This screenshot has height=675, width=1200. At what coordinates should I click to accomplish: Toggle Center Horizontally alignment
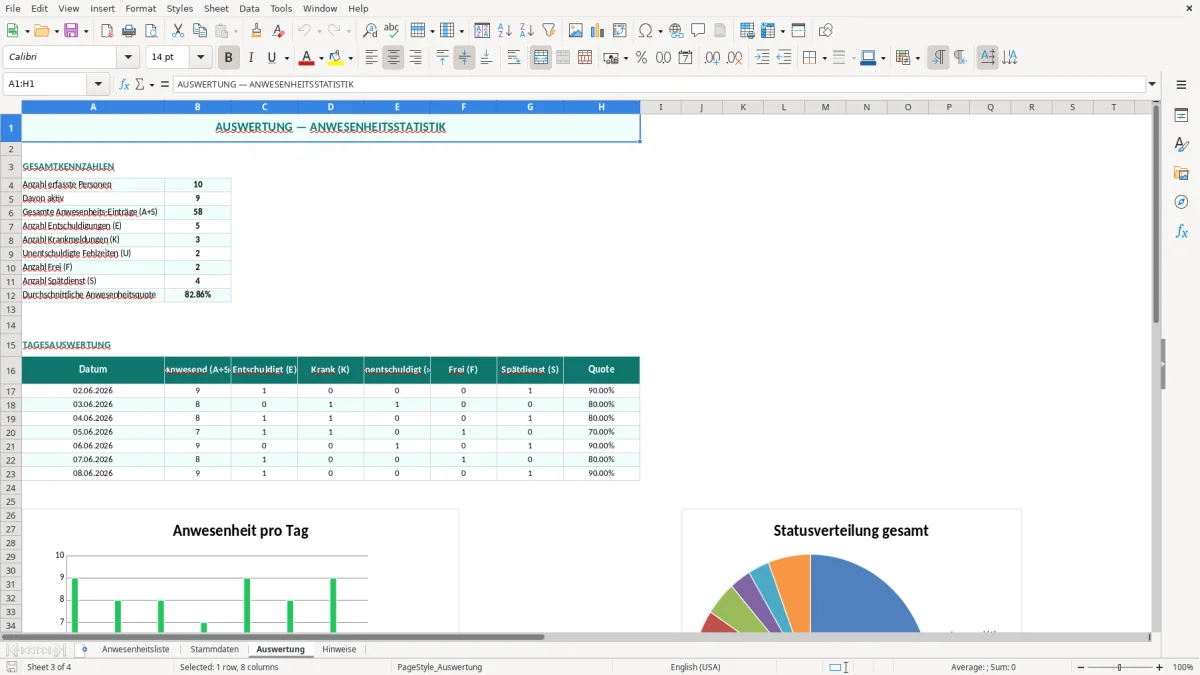click(x=394, y=58)
